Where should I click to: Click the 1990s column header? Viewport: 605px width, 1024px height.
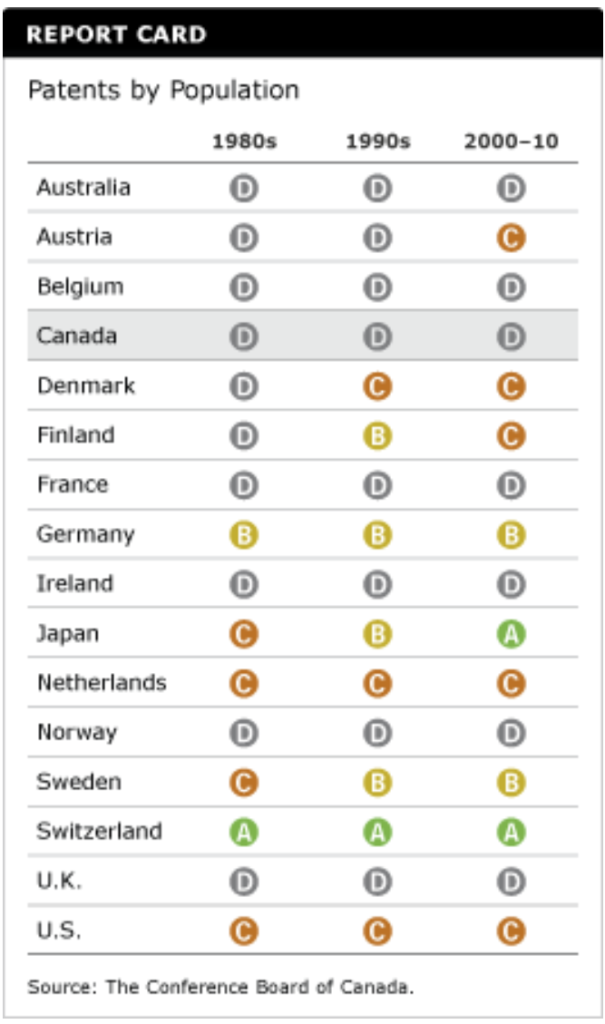(377, 142)
